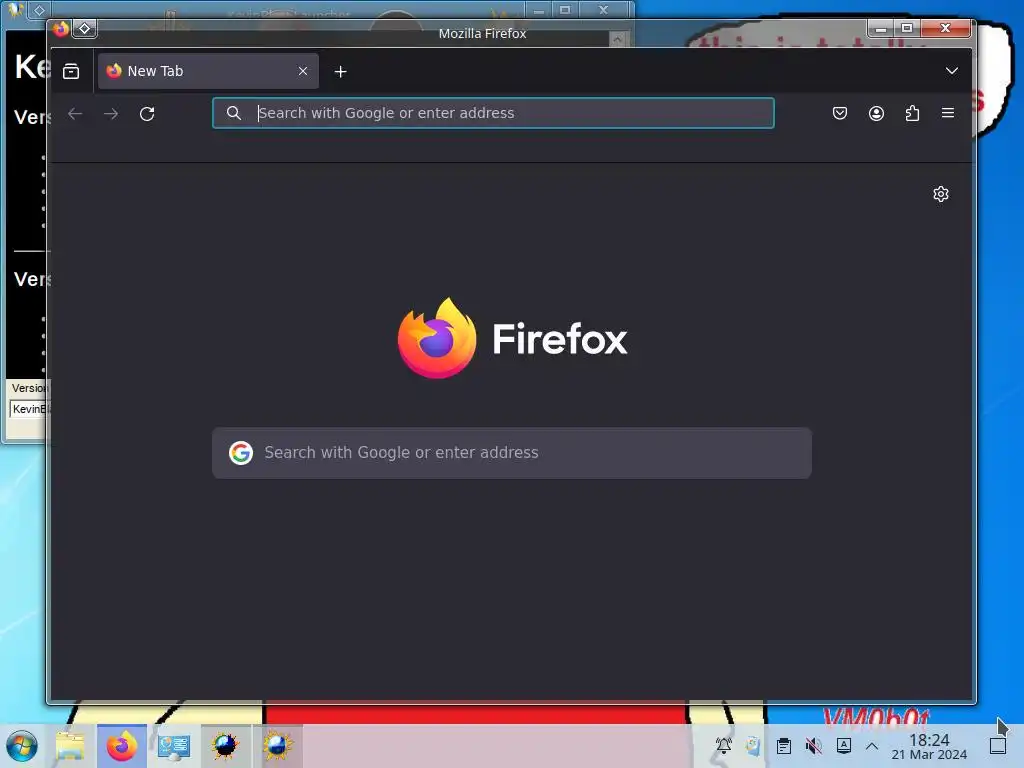Open the Firefox hamburger application menu

pyautogui.click(x=948, y=113)
